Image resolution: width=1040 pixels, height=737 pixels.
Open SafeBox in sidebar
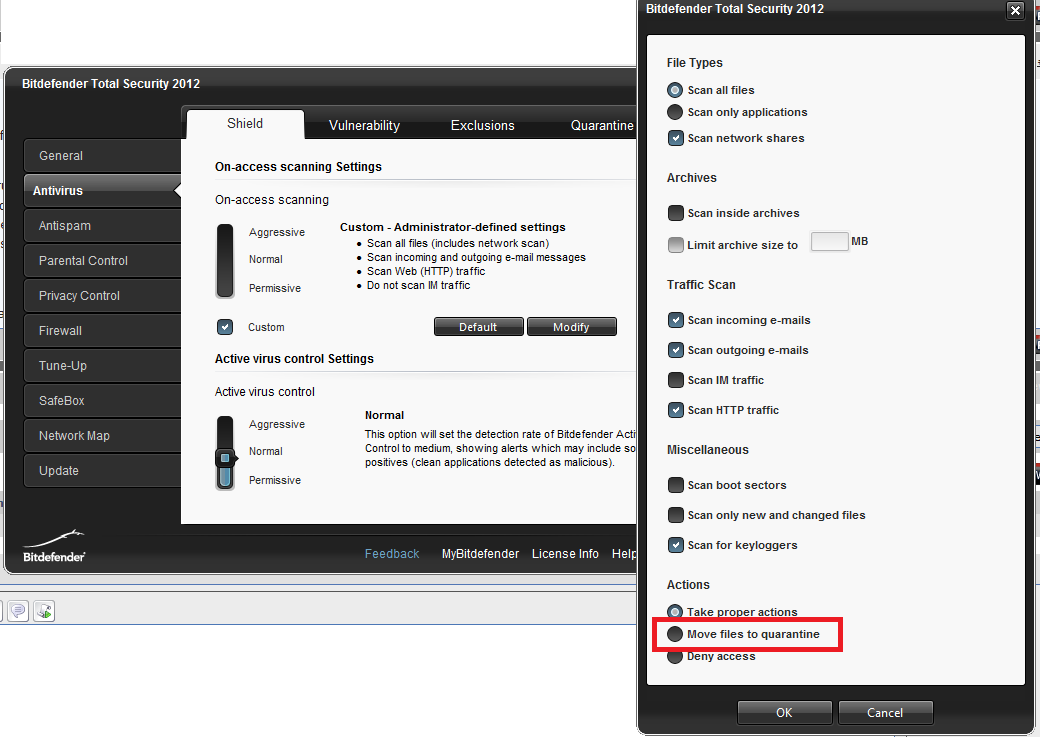(103, 401)
